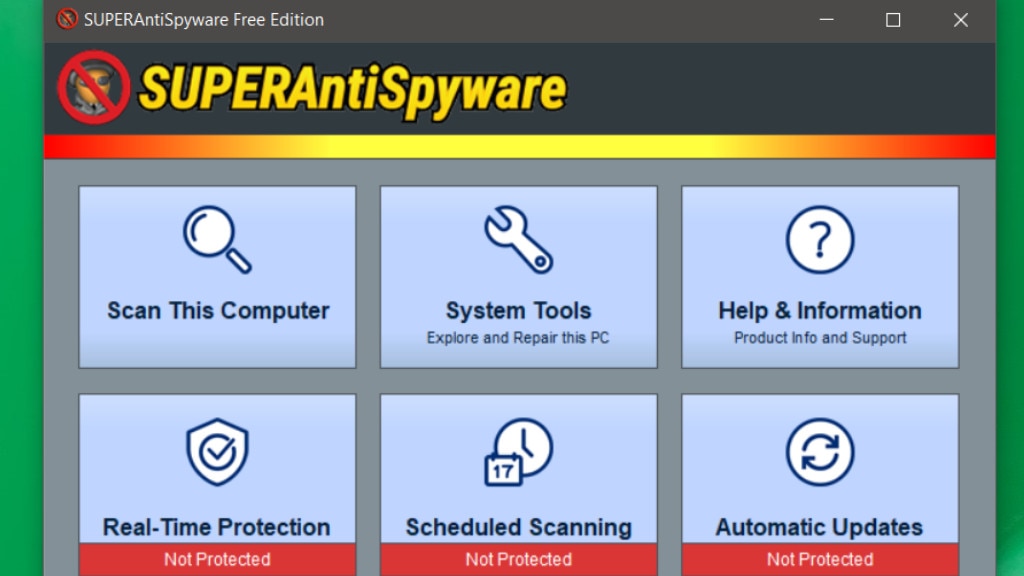Click the Scan This Computer label
The image size is (1024, 576).
click(216, 310)
